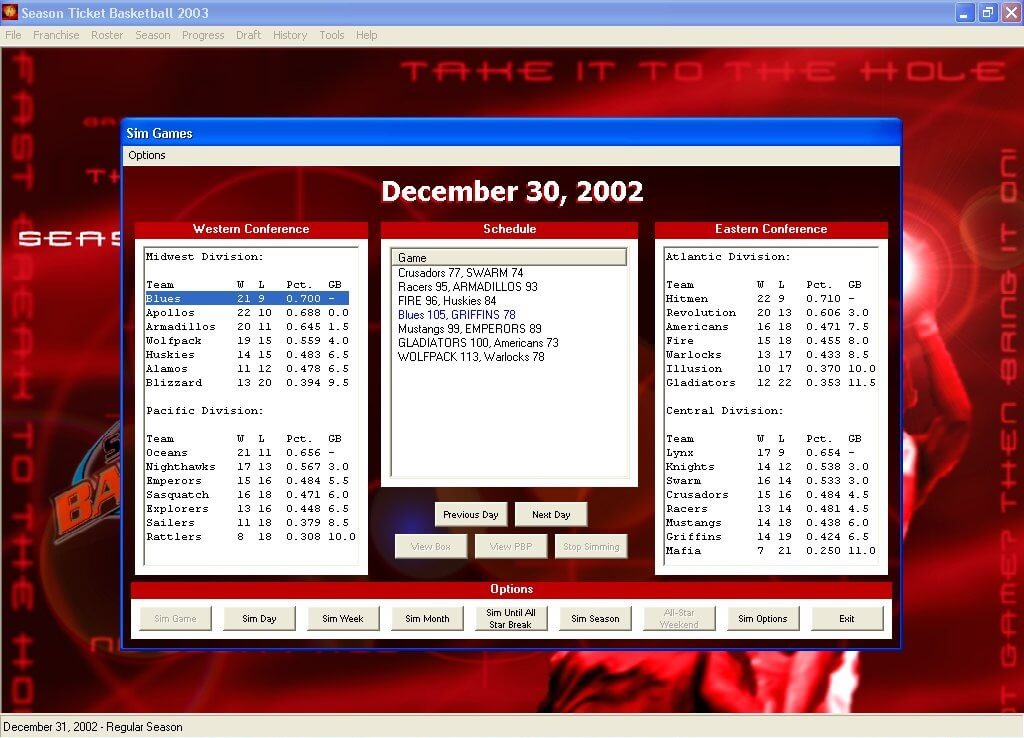Select game Crusadors 77, SWARM 74
This screenshot has width=1024, height=738.
click(460, 273)
